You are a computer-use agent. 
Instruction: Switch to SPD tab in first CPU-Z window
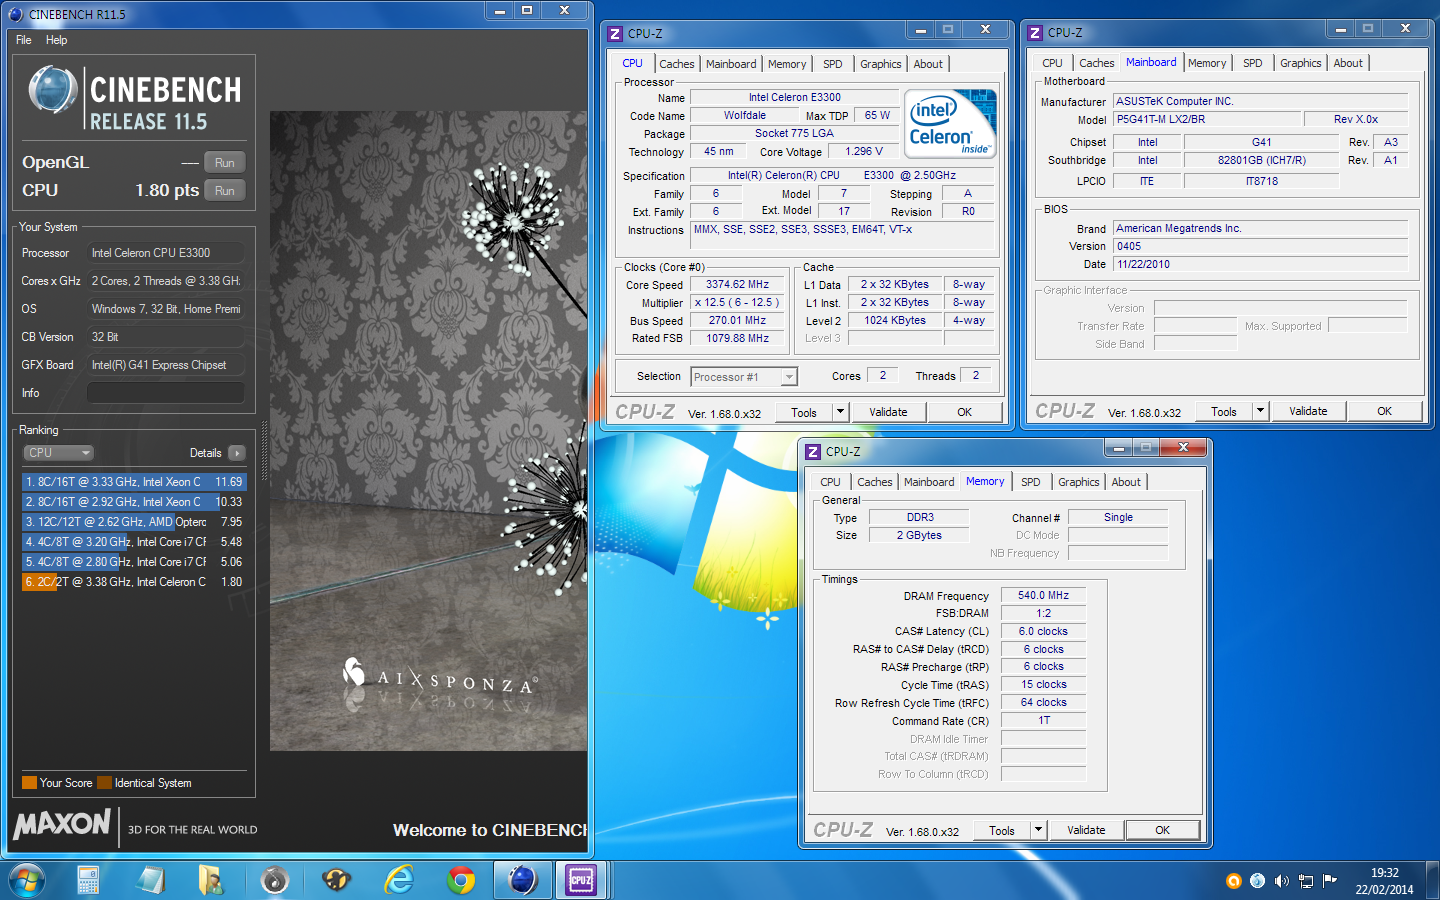click(833, 64)
